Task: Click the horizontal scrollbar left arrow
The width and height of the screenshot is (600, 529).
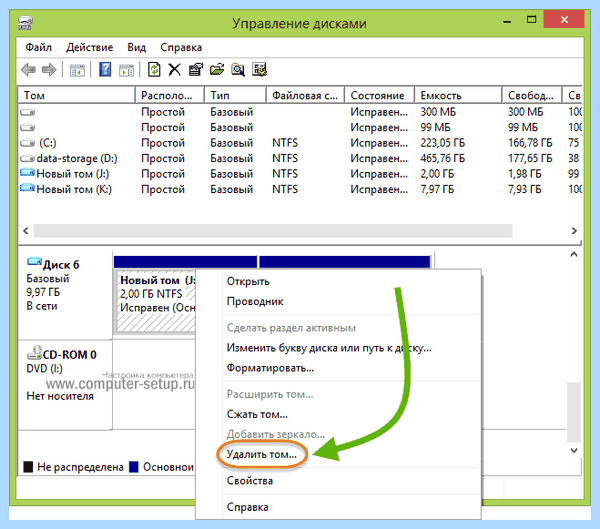Action: [x=26, y=231]
